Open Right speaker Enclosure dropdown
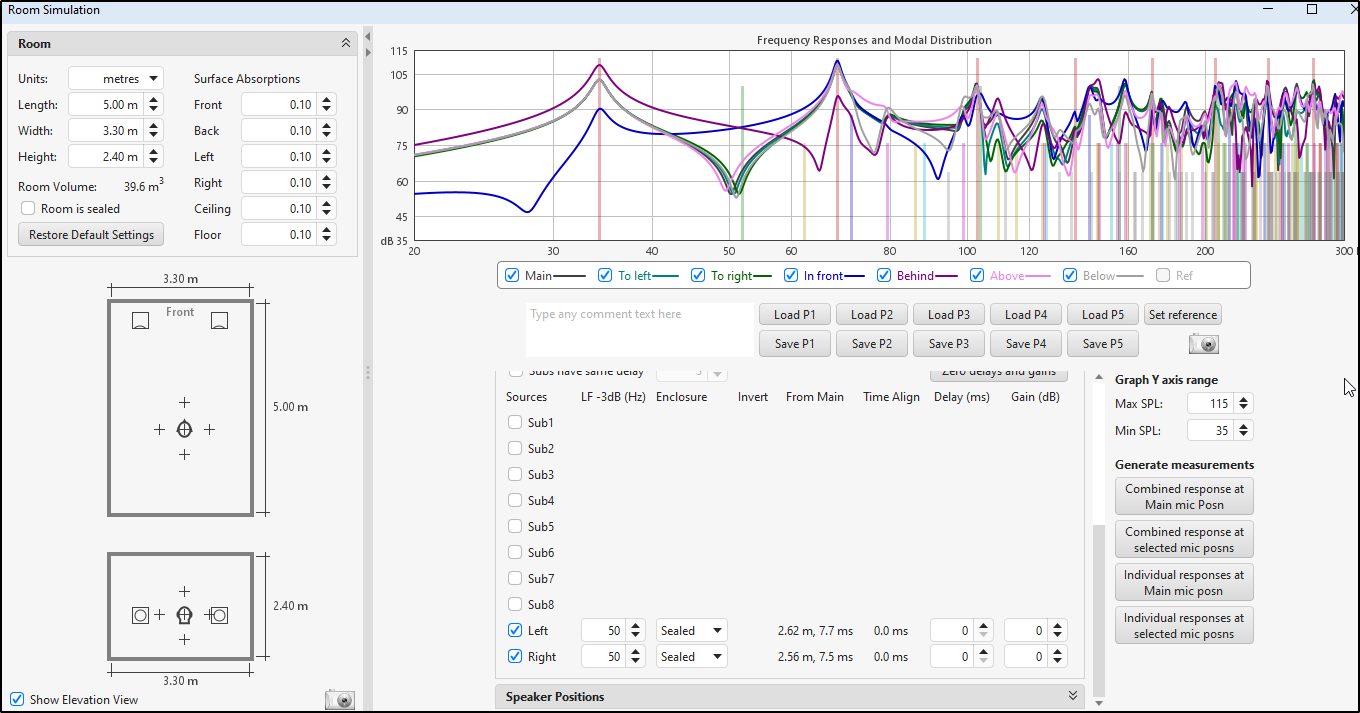The height and width of the screenshot is (713, 1360). 692,657
